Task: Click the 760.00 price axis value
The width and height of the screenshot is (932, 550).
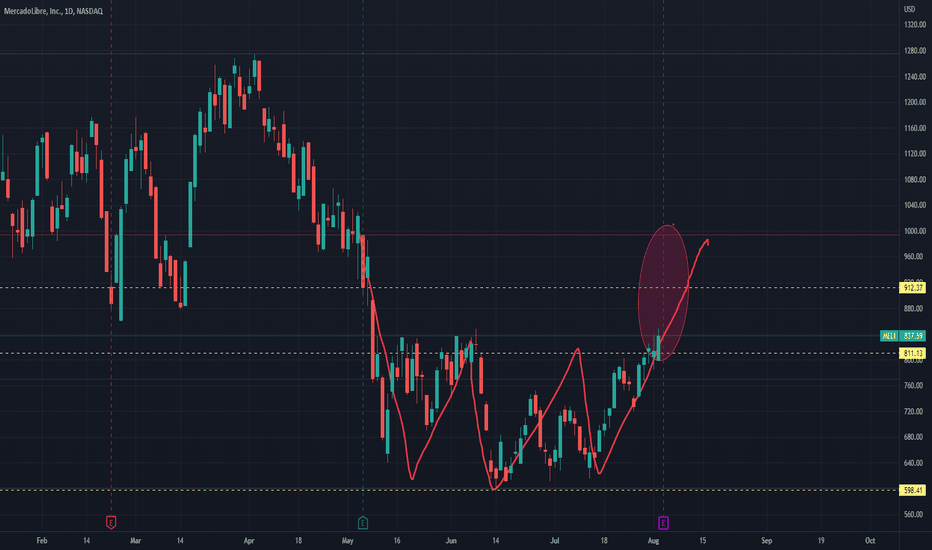Action: tap(915, 385)
